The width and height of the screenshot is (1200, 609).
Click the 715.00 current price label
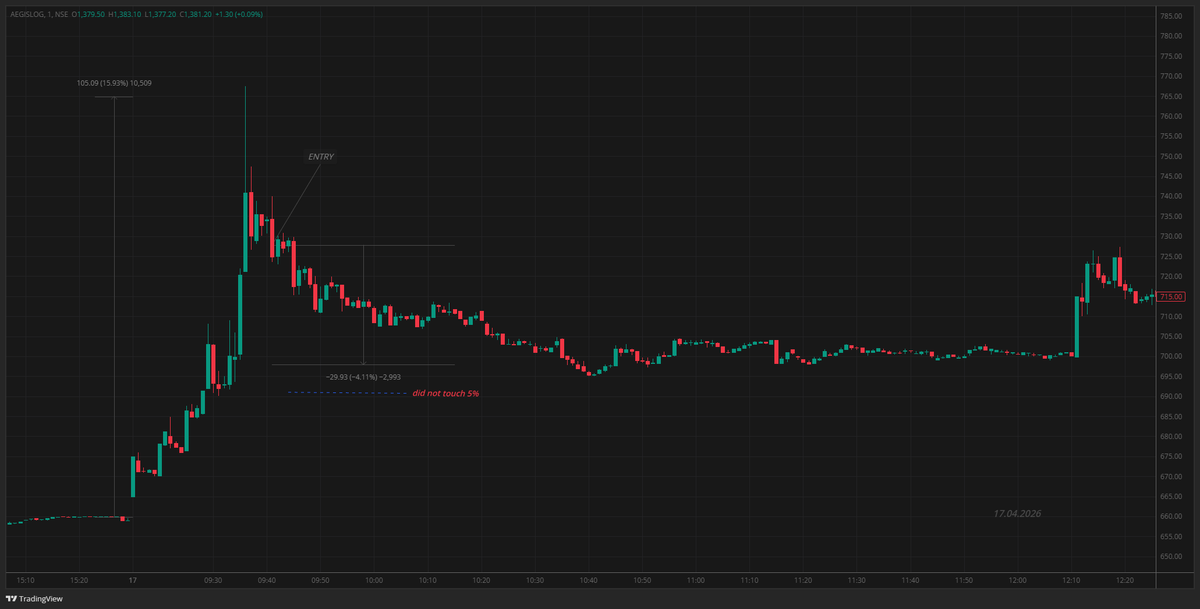(1171, 297)
